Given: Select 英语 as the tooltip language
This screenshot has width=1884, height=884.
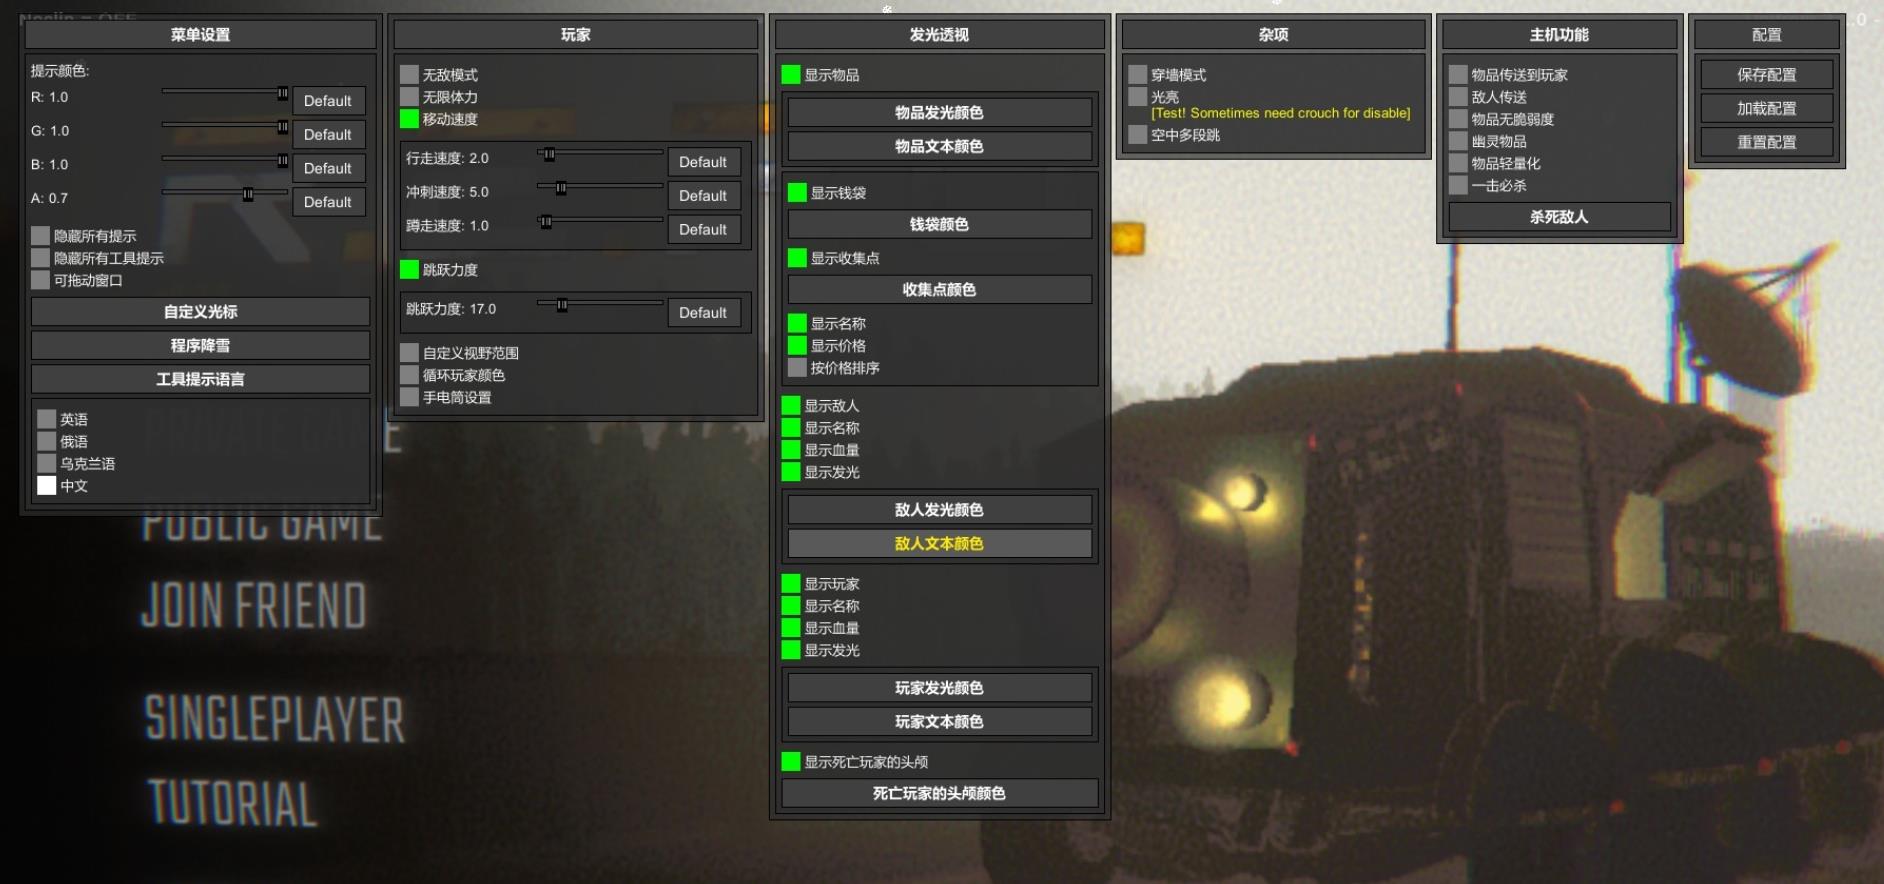Looking at the screenshot, I should point(47,419).
